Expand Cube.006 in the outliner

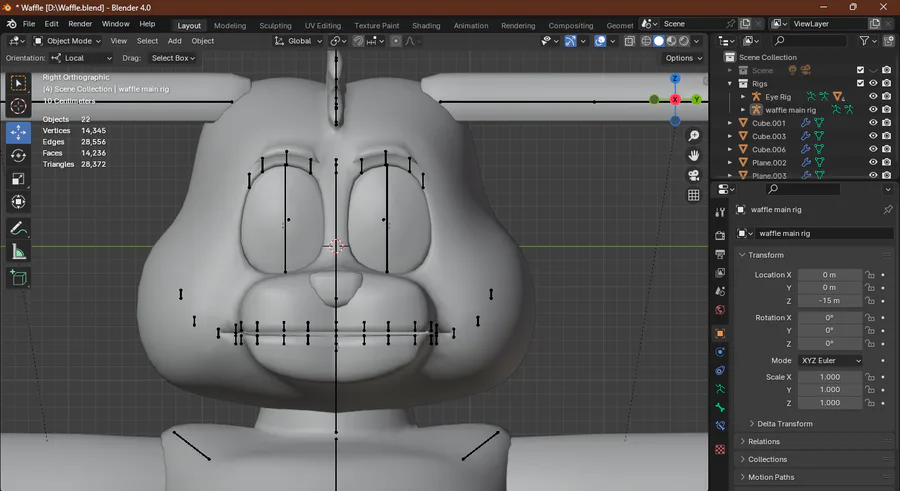click(x=730, y=149)
